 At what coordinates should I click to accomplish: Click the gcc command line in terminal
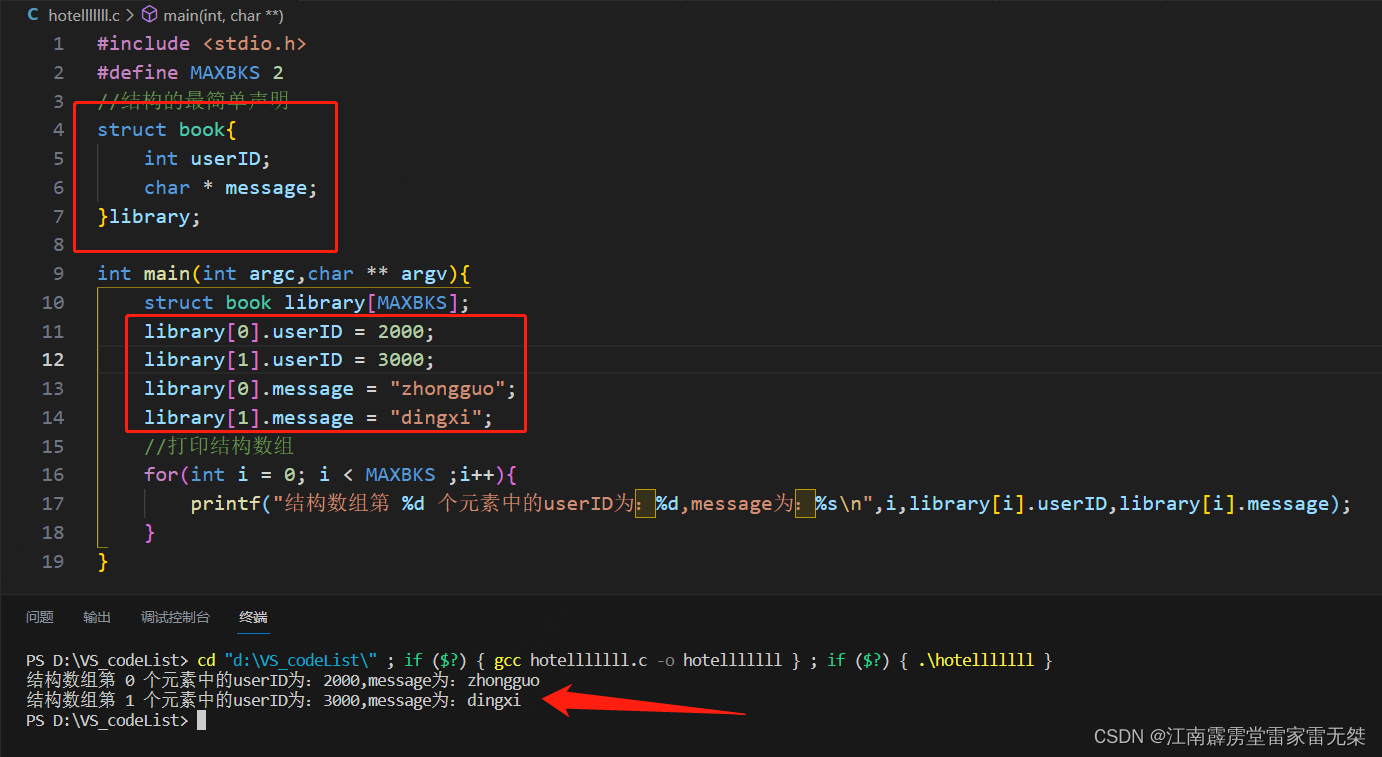point(540,660)
